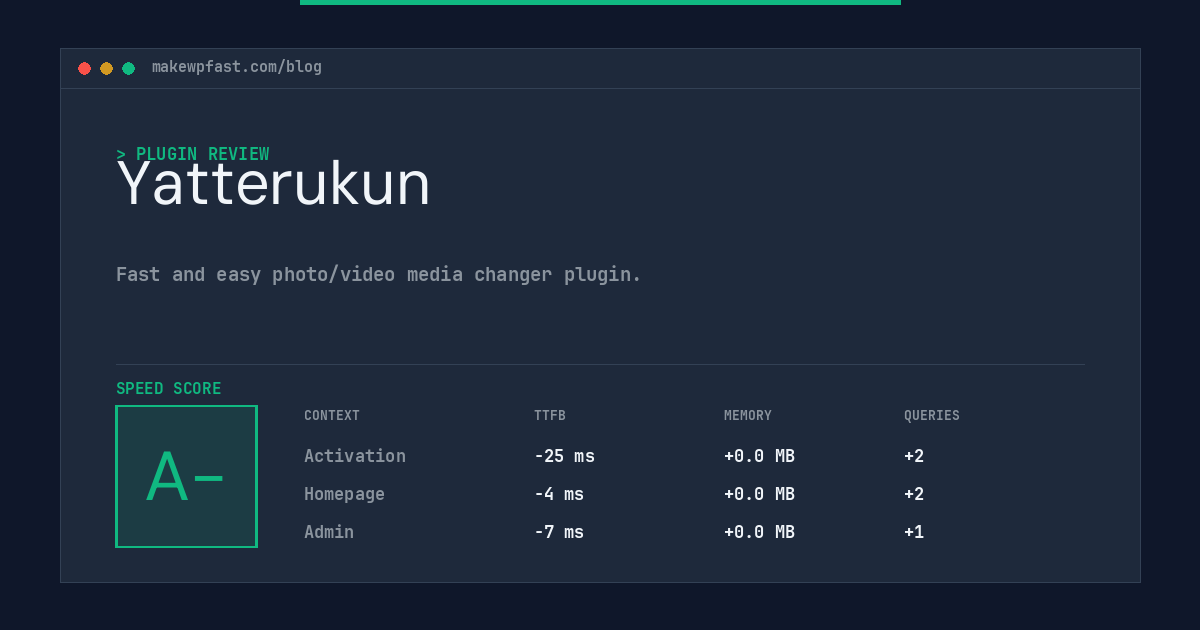
Task: Select the Homepage row label
Action: coord(344,494)
